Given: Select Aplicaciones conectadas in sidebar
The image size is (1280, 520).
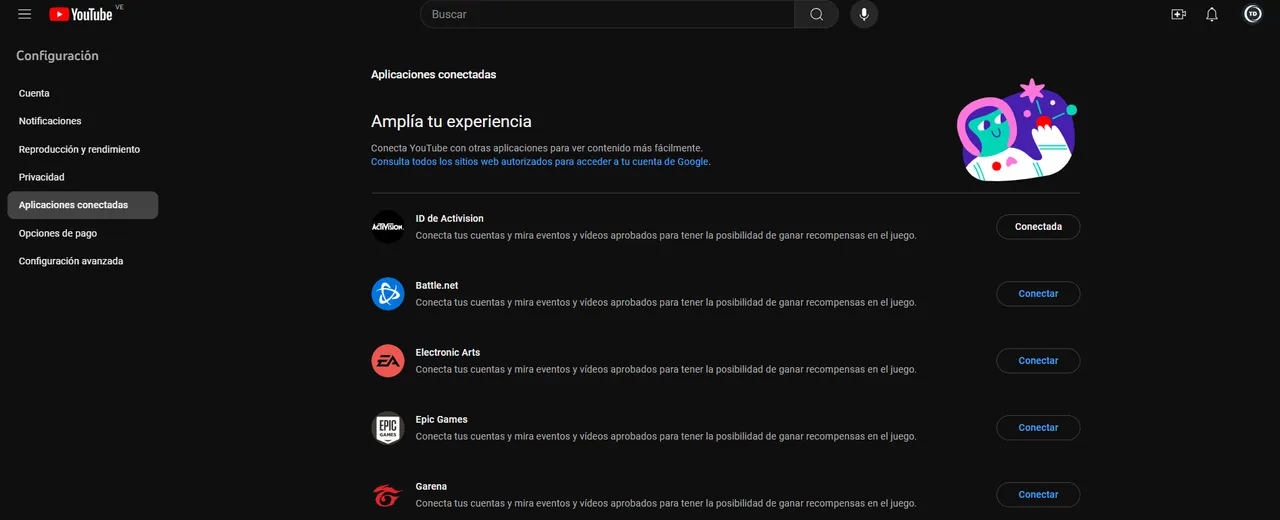Looking at the screenshot, I should point(82,205).
